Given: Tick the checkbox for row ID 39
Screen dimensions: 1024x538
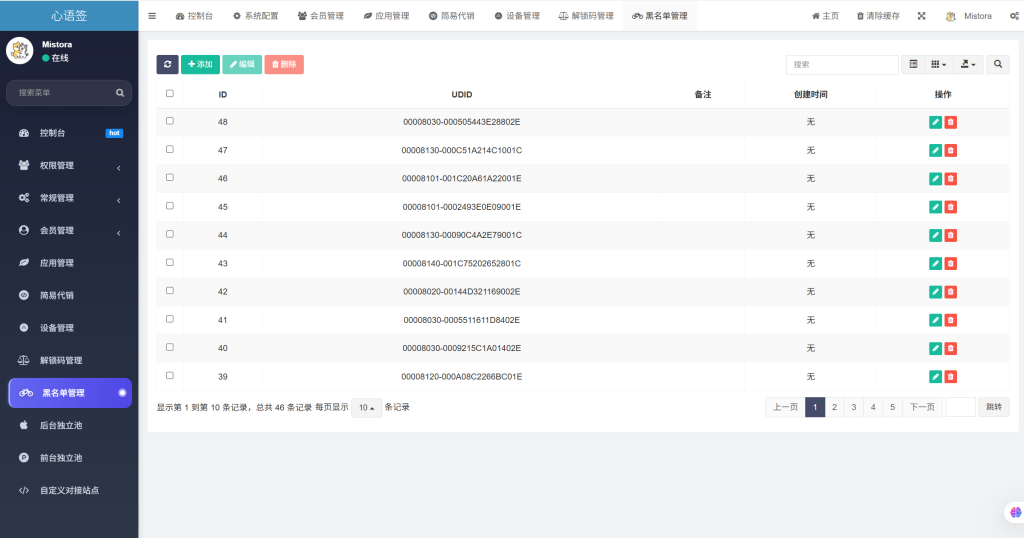Looking at the screenshot, I should 170,375.
